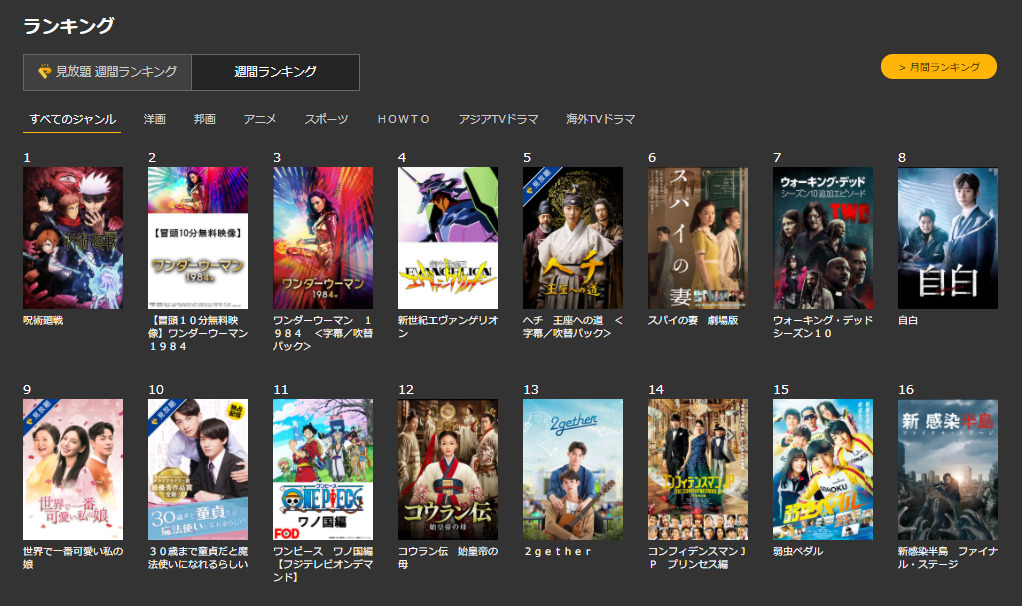
Task: Open the コウラン伝 poster thumbnail
Action: click(x=448, y=469)
